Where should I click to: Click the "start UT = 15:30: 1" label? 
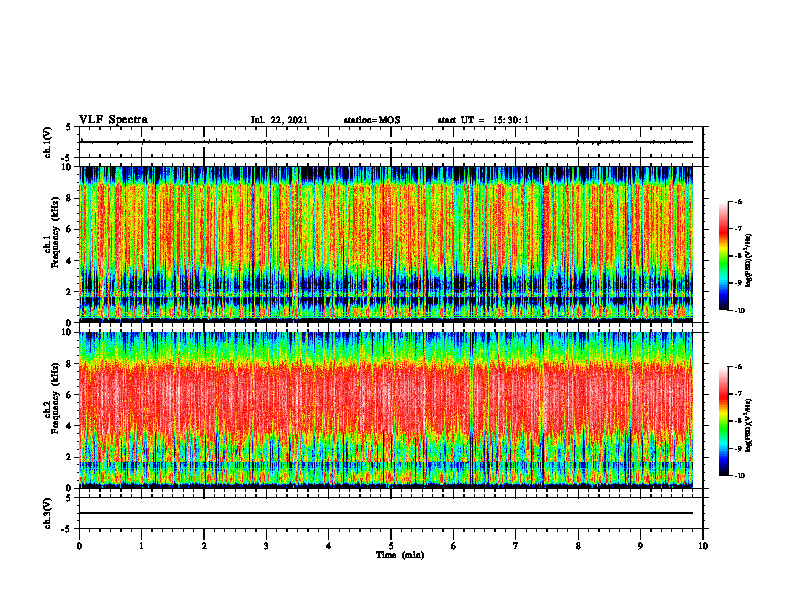click(x=483, y=120)
